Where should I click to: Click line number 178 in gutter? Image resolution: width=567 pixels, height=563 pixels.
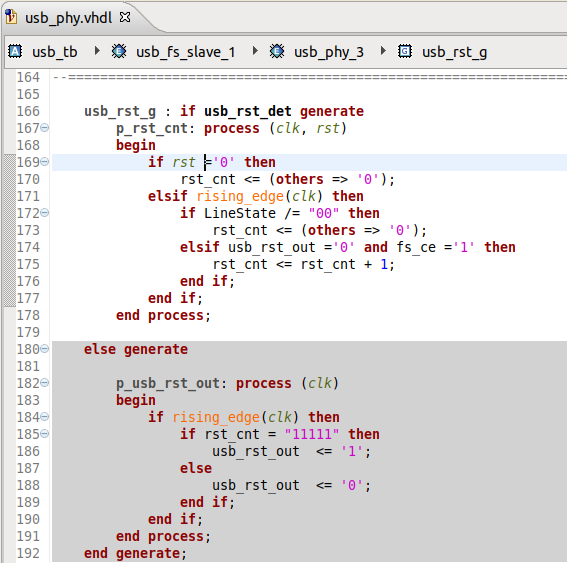(x=28, y=315)
